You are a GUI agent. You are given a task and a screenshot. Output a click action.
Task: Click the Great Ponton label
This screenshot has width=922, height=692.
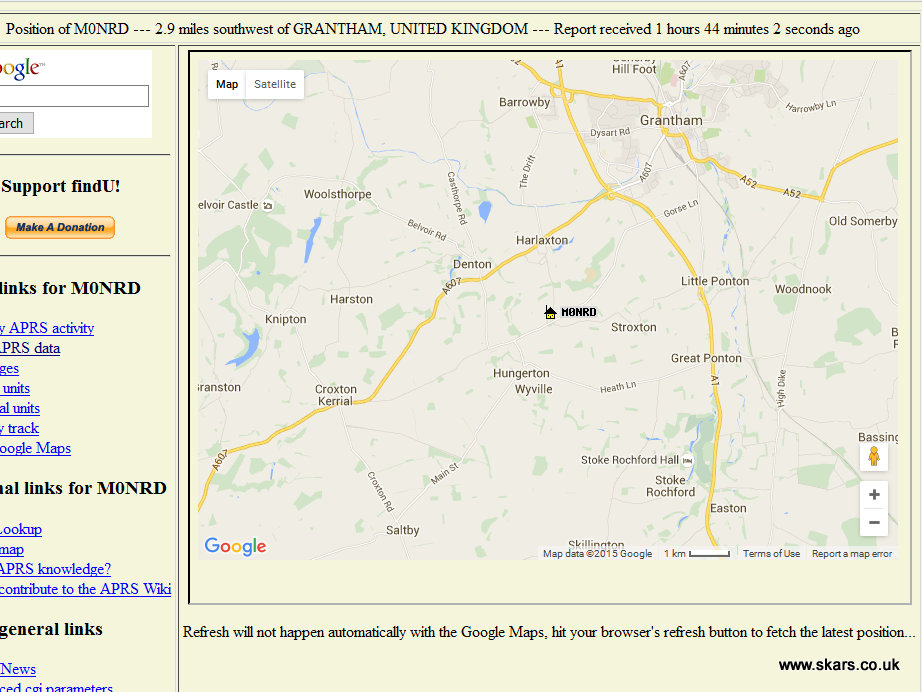tap(706, 358)
